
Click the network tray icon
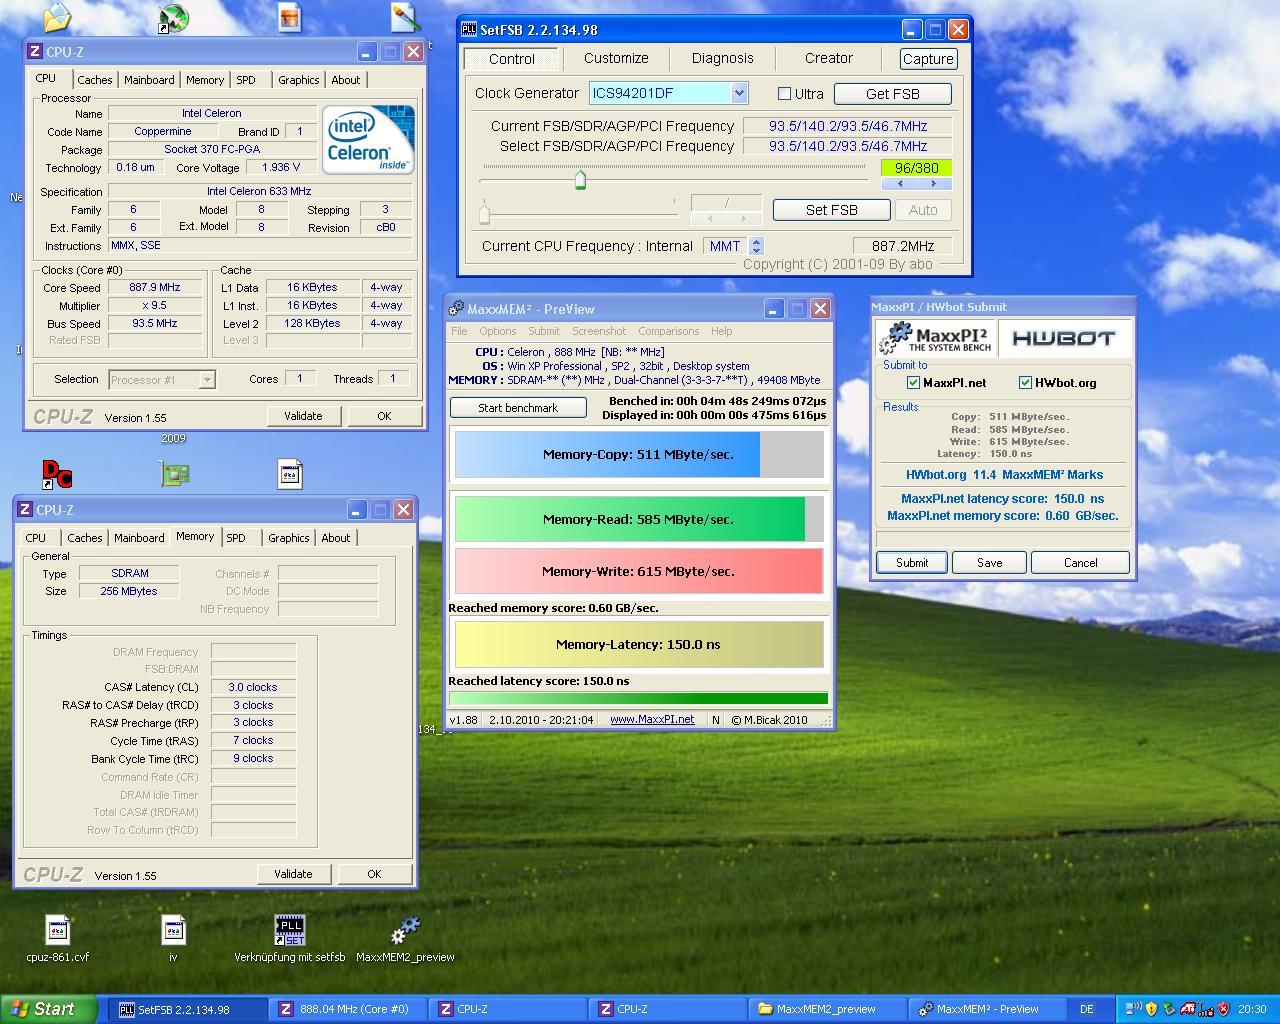point(1133,1009)
